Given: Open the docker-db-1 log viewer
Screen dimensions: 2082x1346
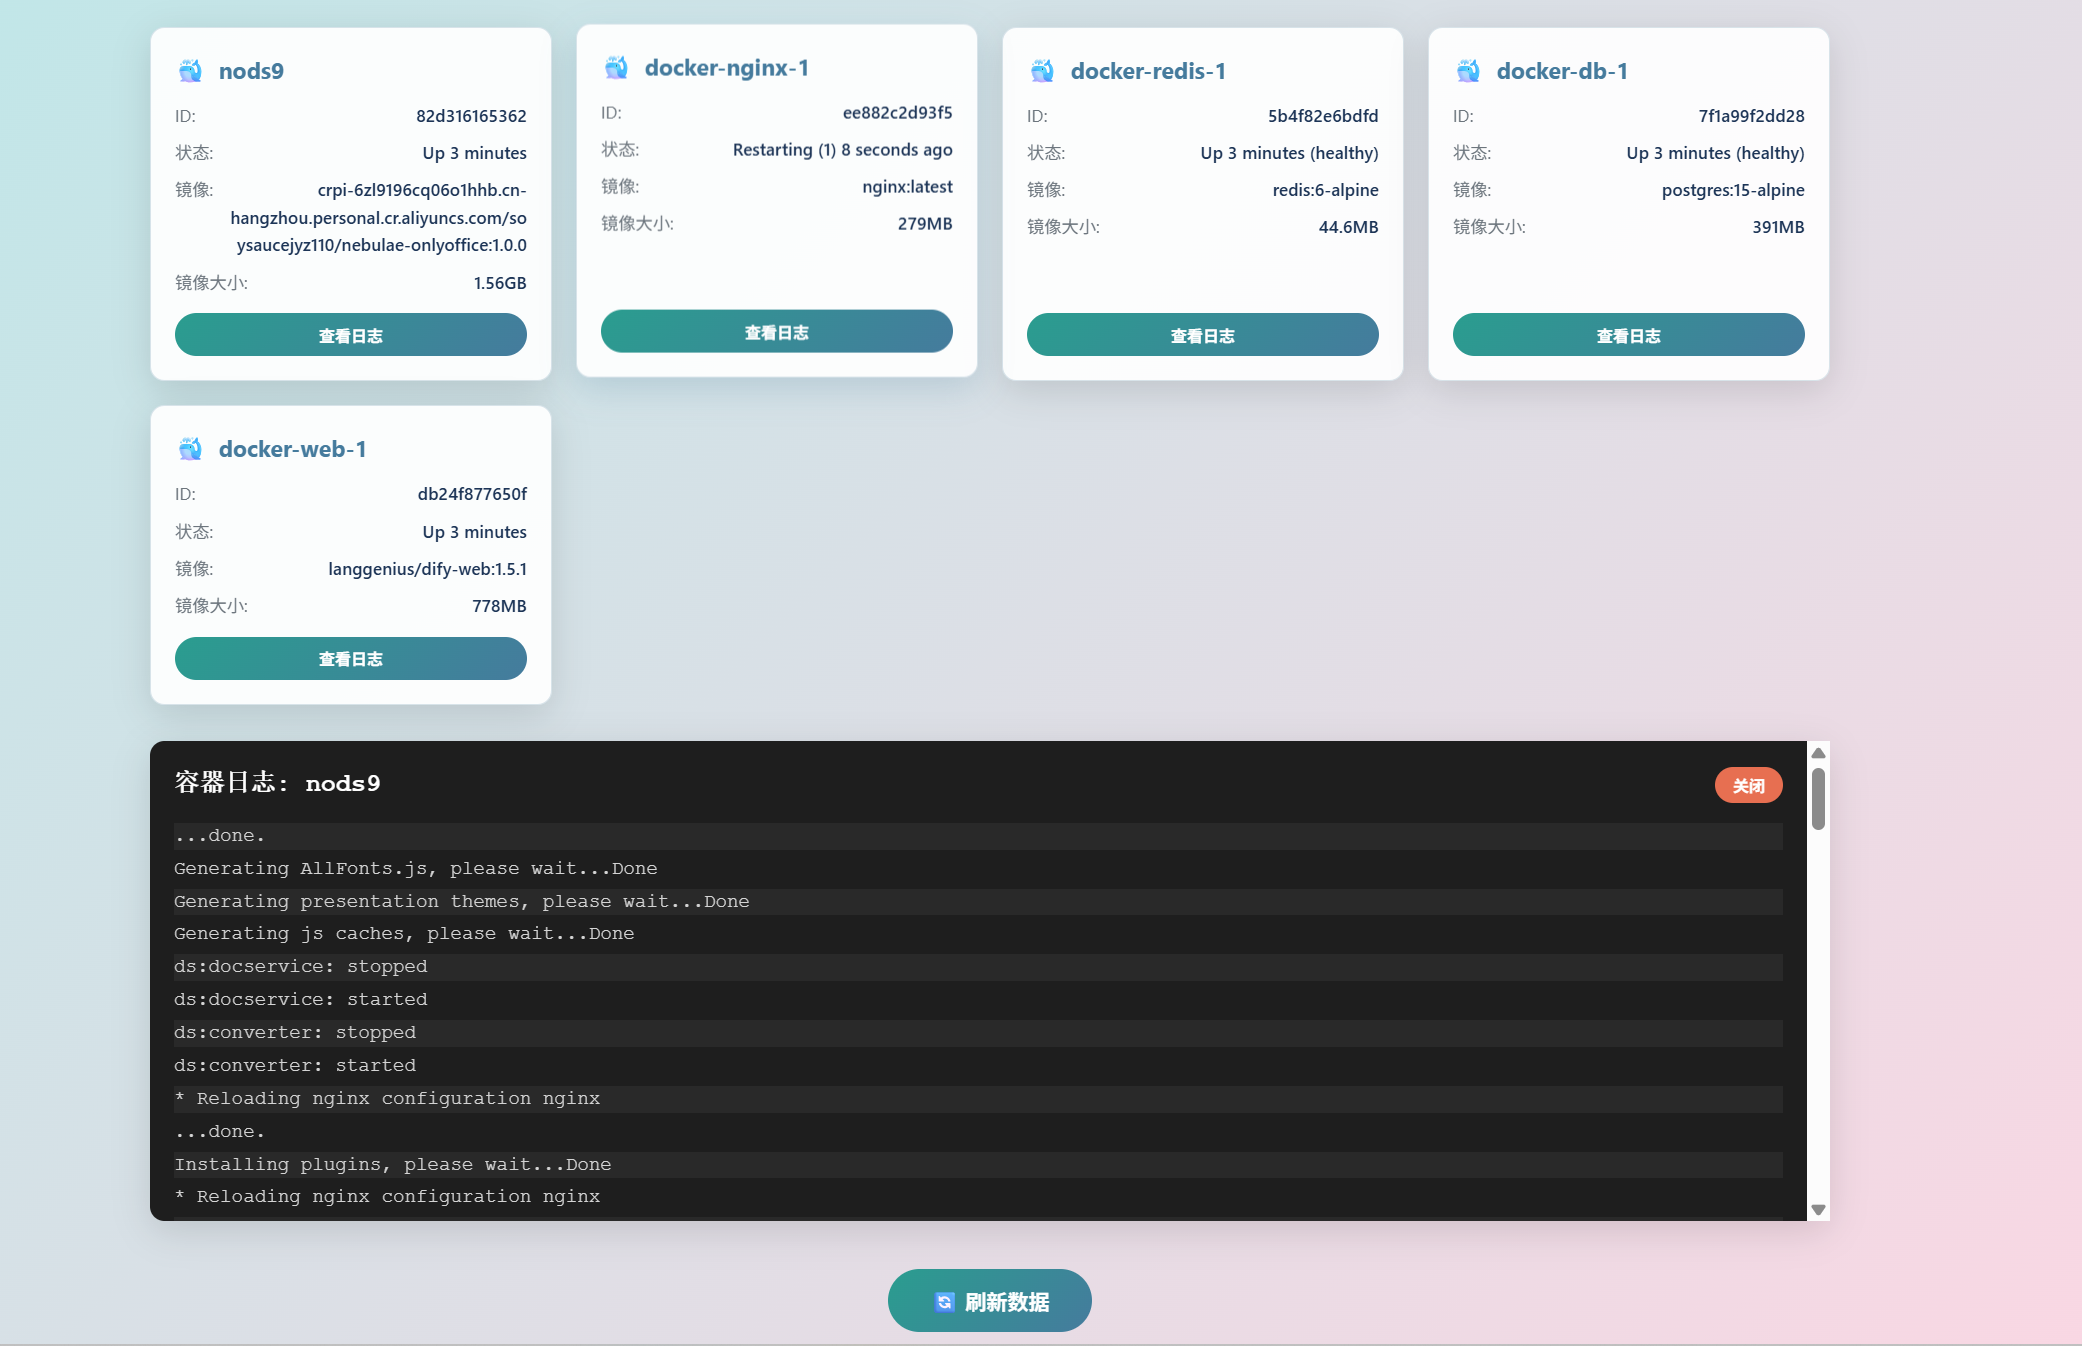Looking at the screenshot, I should (1628, 335).
